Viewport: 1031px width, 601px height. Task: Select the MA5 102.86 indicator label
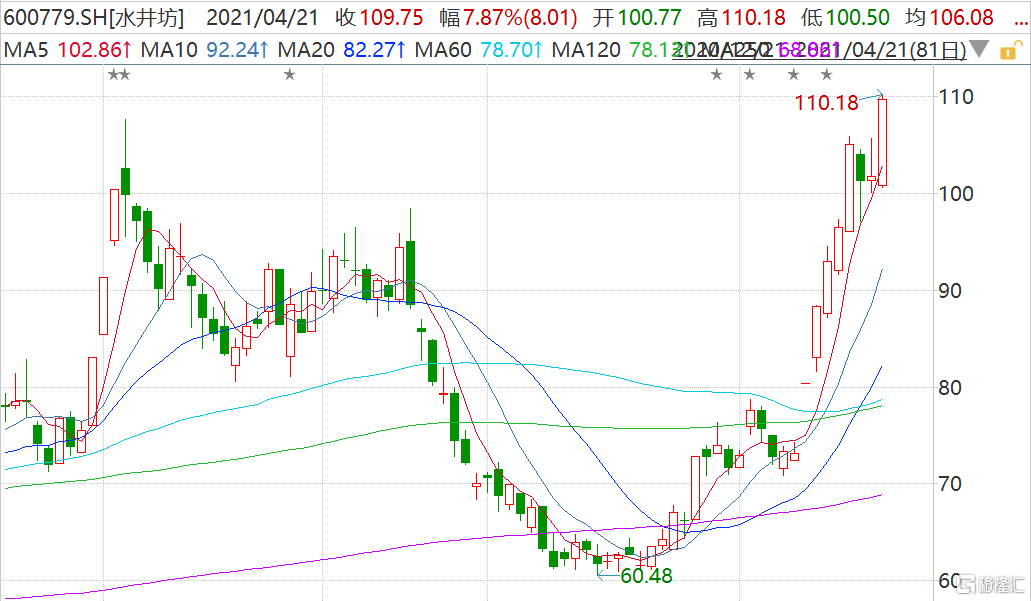[68, 49]
